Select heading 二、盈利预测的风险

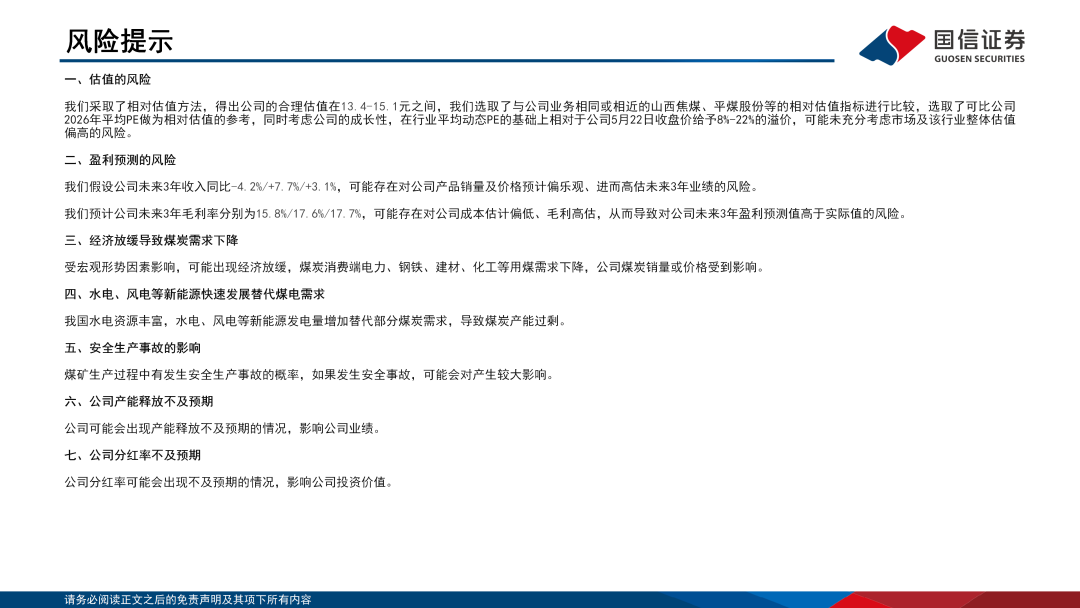point(121,160)
